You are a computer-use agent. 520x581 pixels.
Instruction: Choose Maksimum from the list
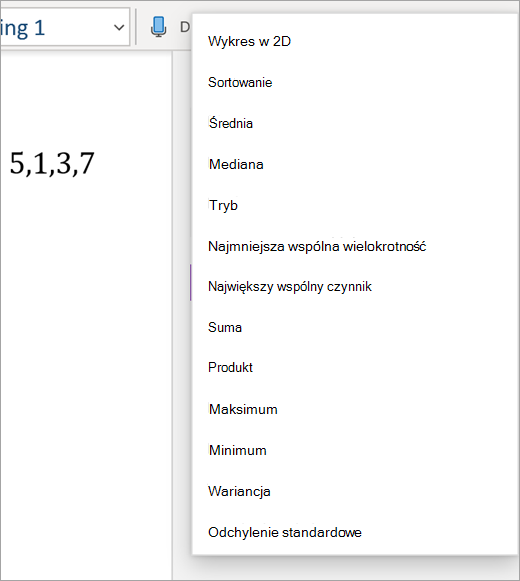pos(243,409)
